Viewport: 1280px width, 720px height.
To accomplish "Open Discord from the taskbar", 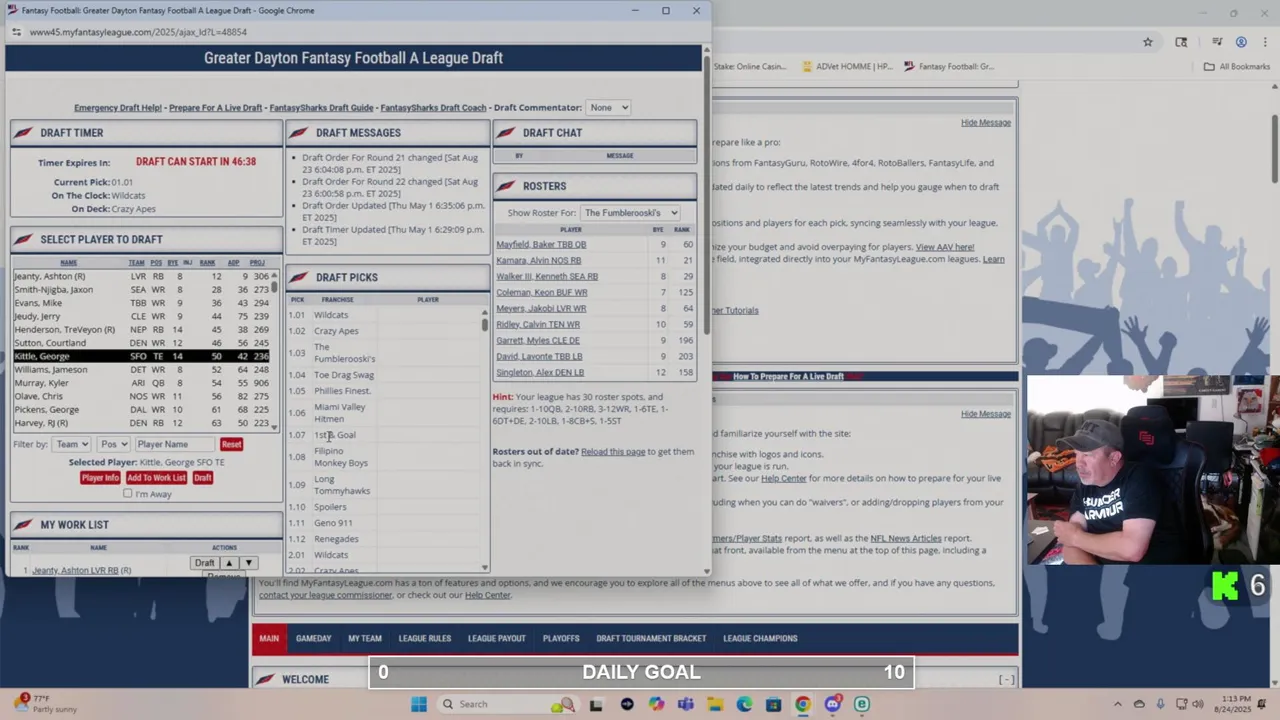I will tap(832, 704).
